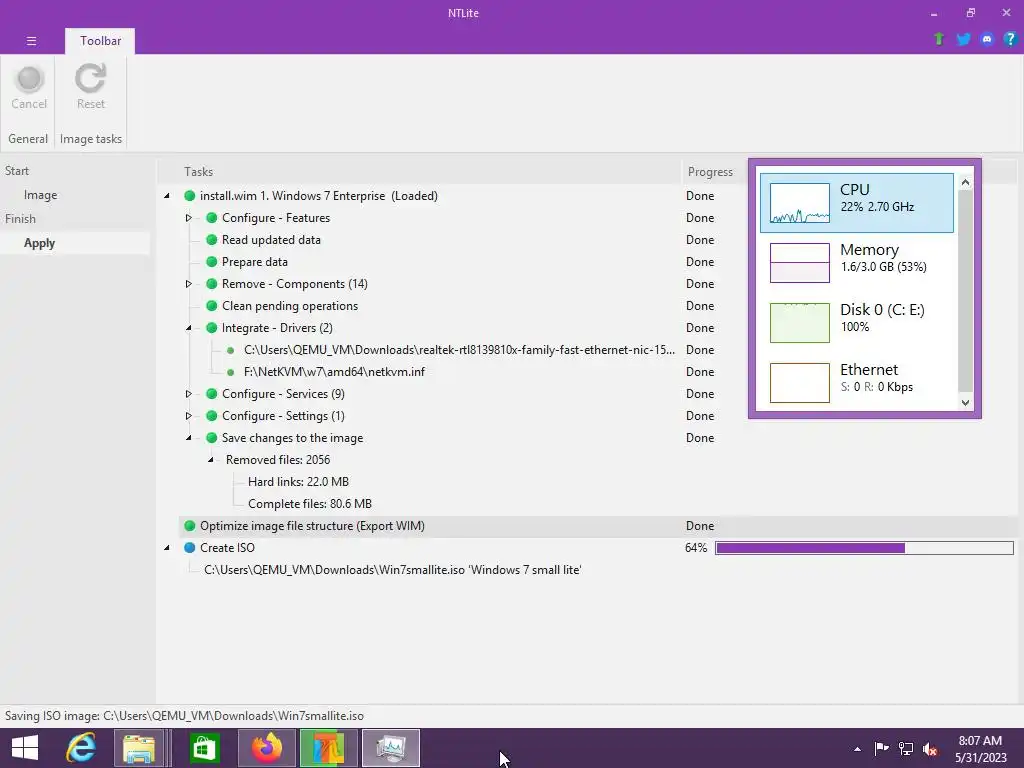The height and width of the screenshot is (768, 1024).
Task: Select Disk 0 (C: E:) in monitor
Action: [857, 323]
